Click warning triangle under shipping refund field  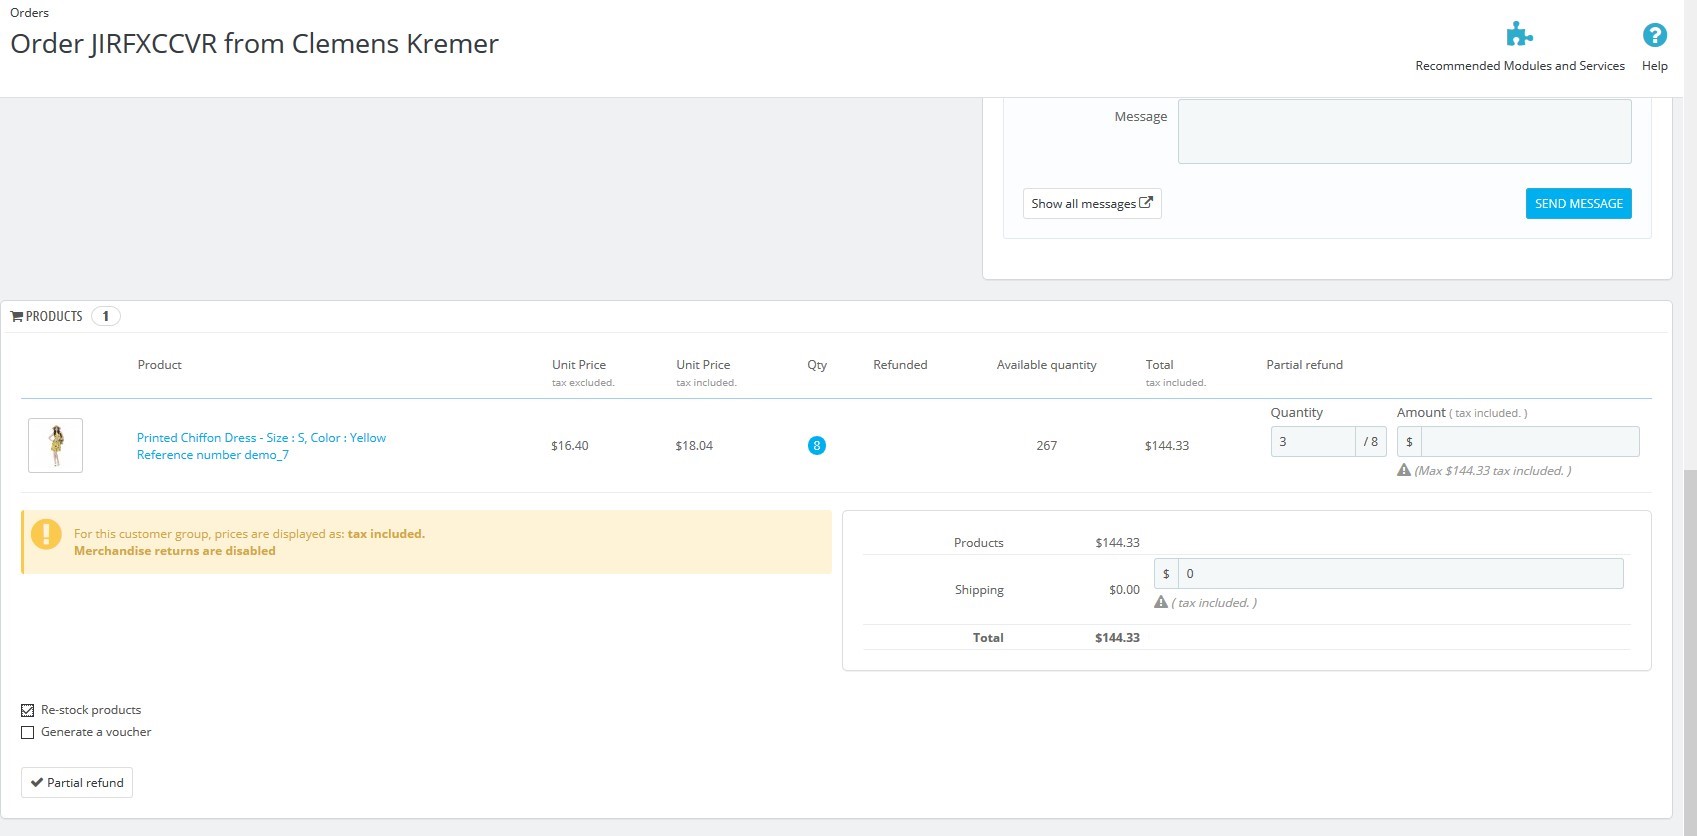point(1161,603)
